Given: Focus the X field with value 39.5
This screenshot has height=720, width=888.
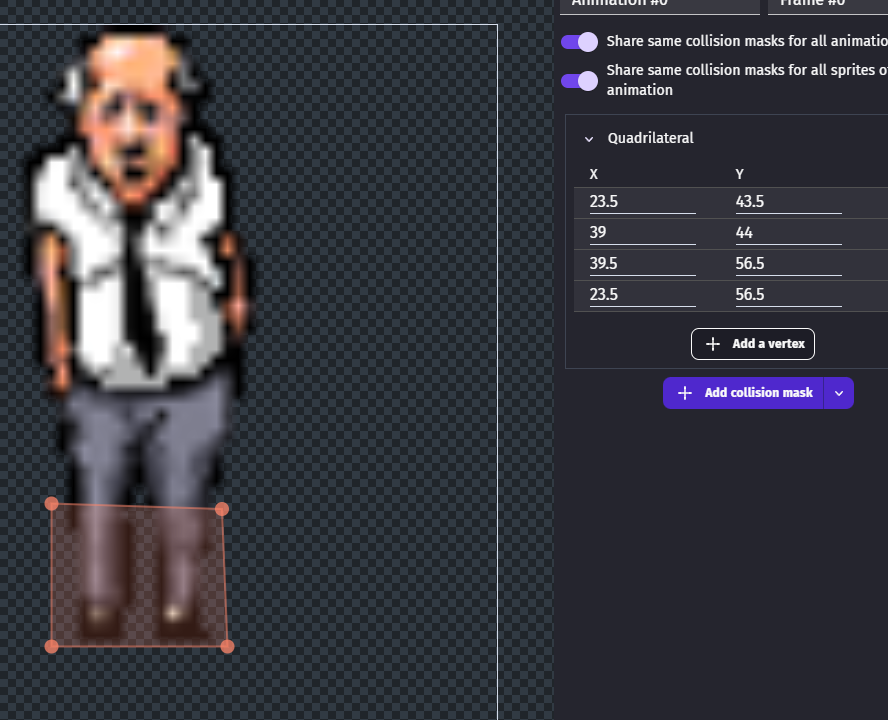Looking at the screenshot, I should click(x=642, y=264).
